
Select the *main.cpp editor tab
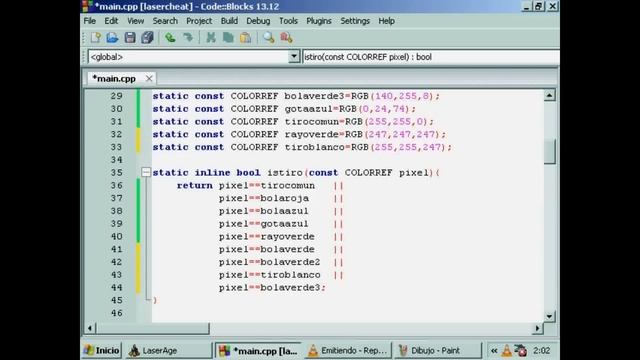tap(114, 78)
